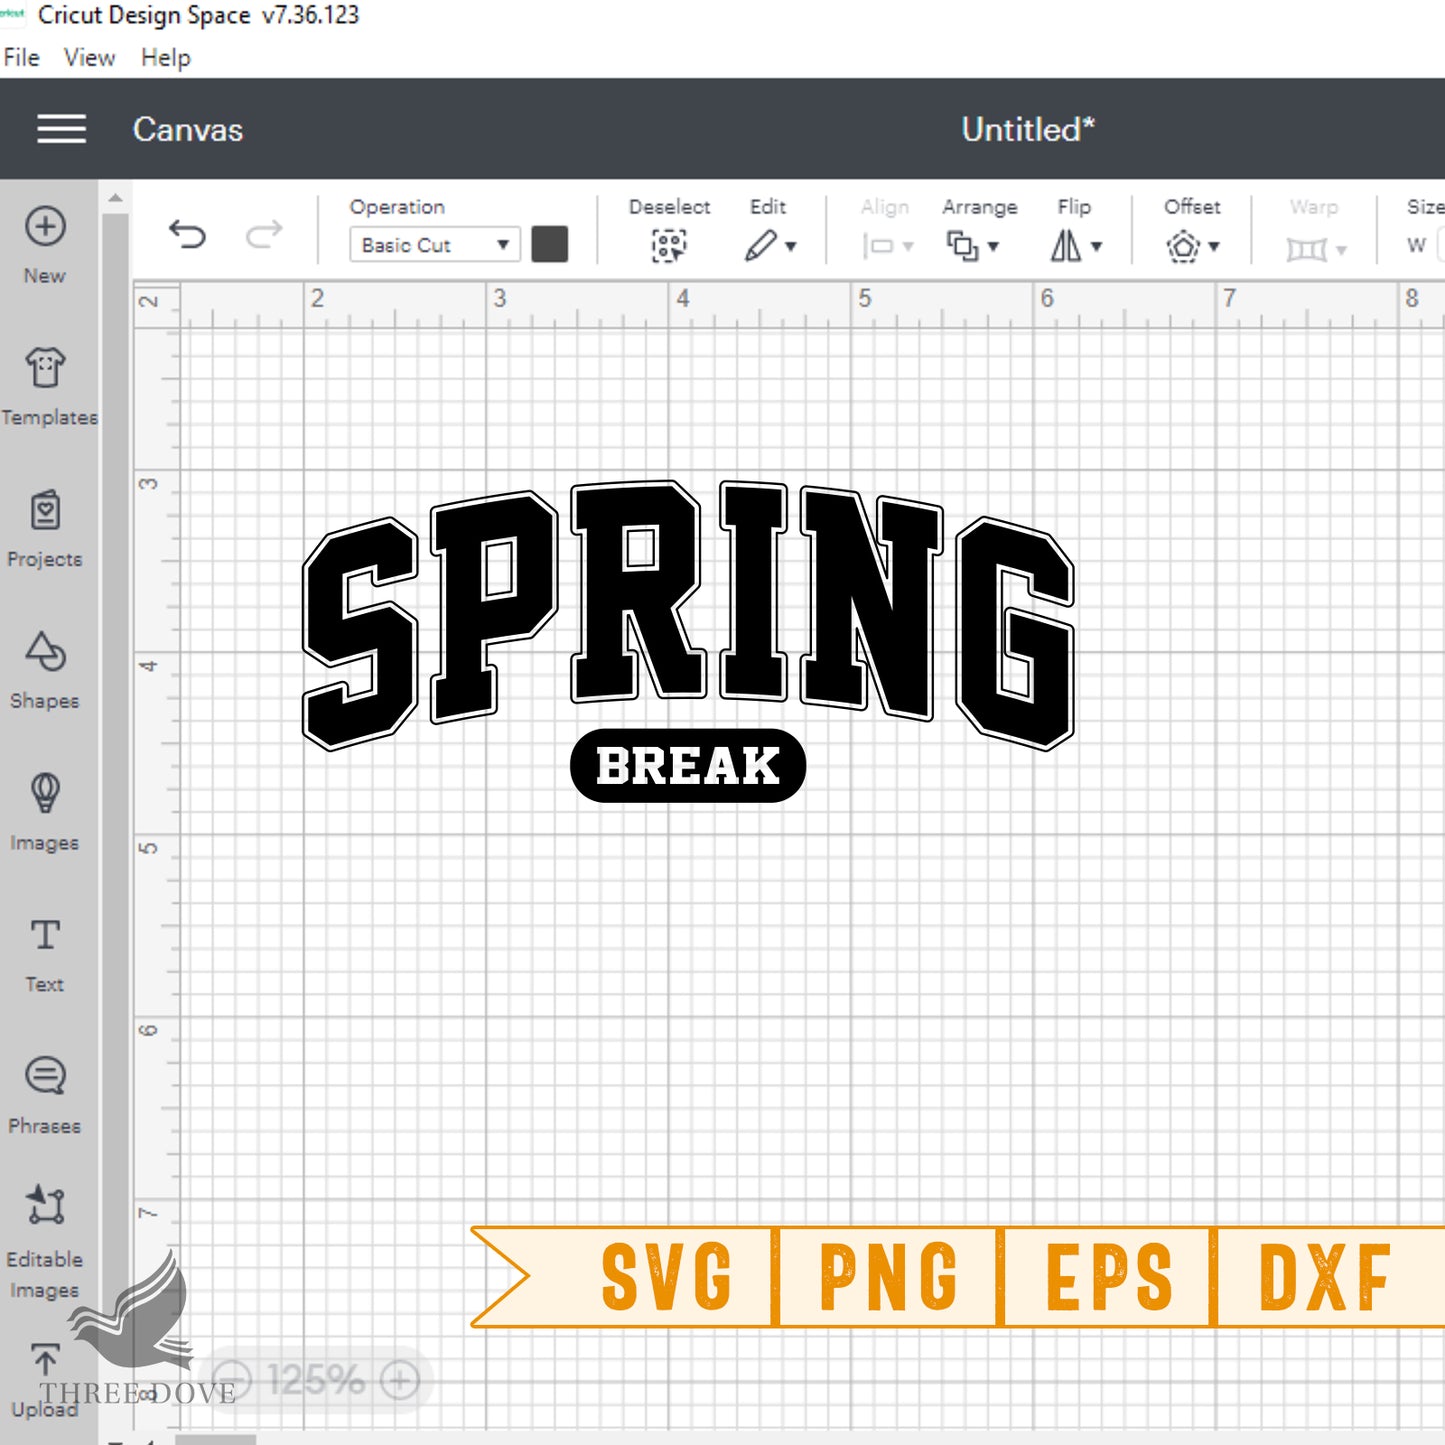Image resolution: width=1445 pixels, height=1445 pixels.
Task: Open the Editable Images panel
Action: 45,1205
